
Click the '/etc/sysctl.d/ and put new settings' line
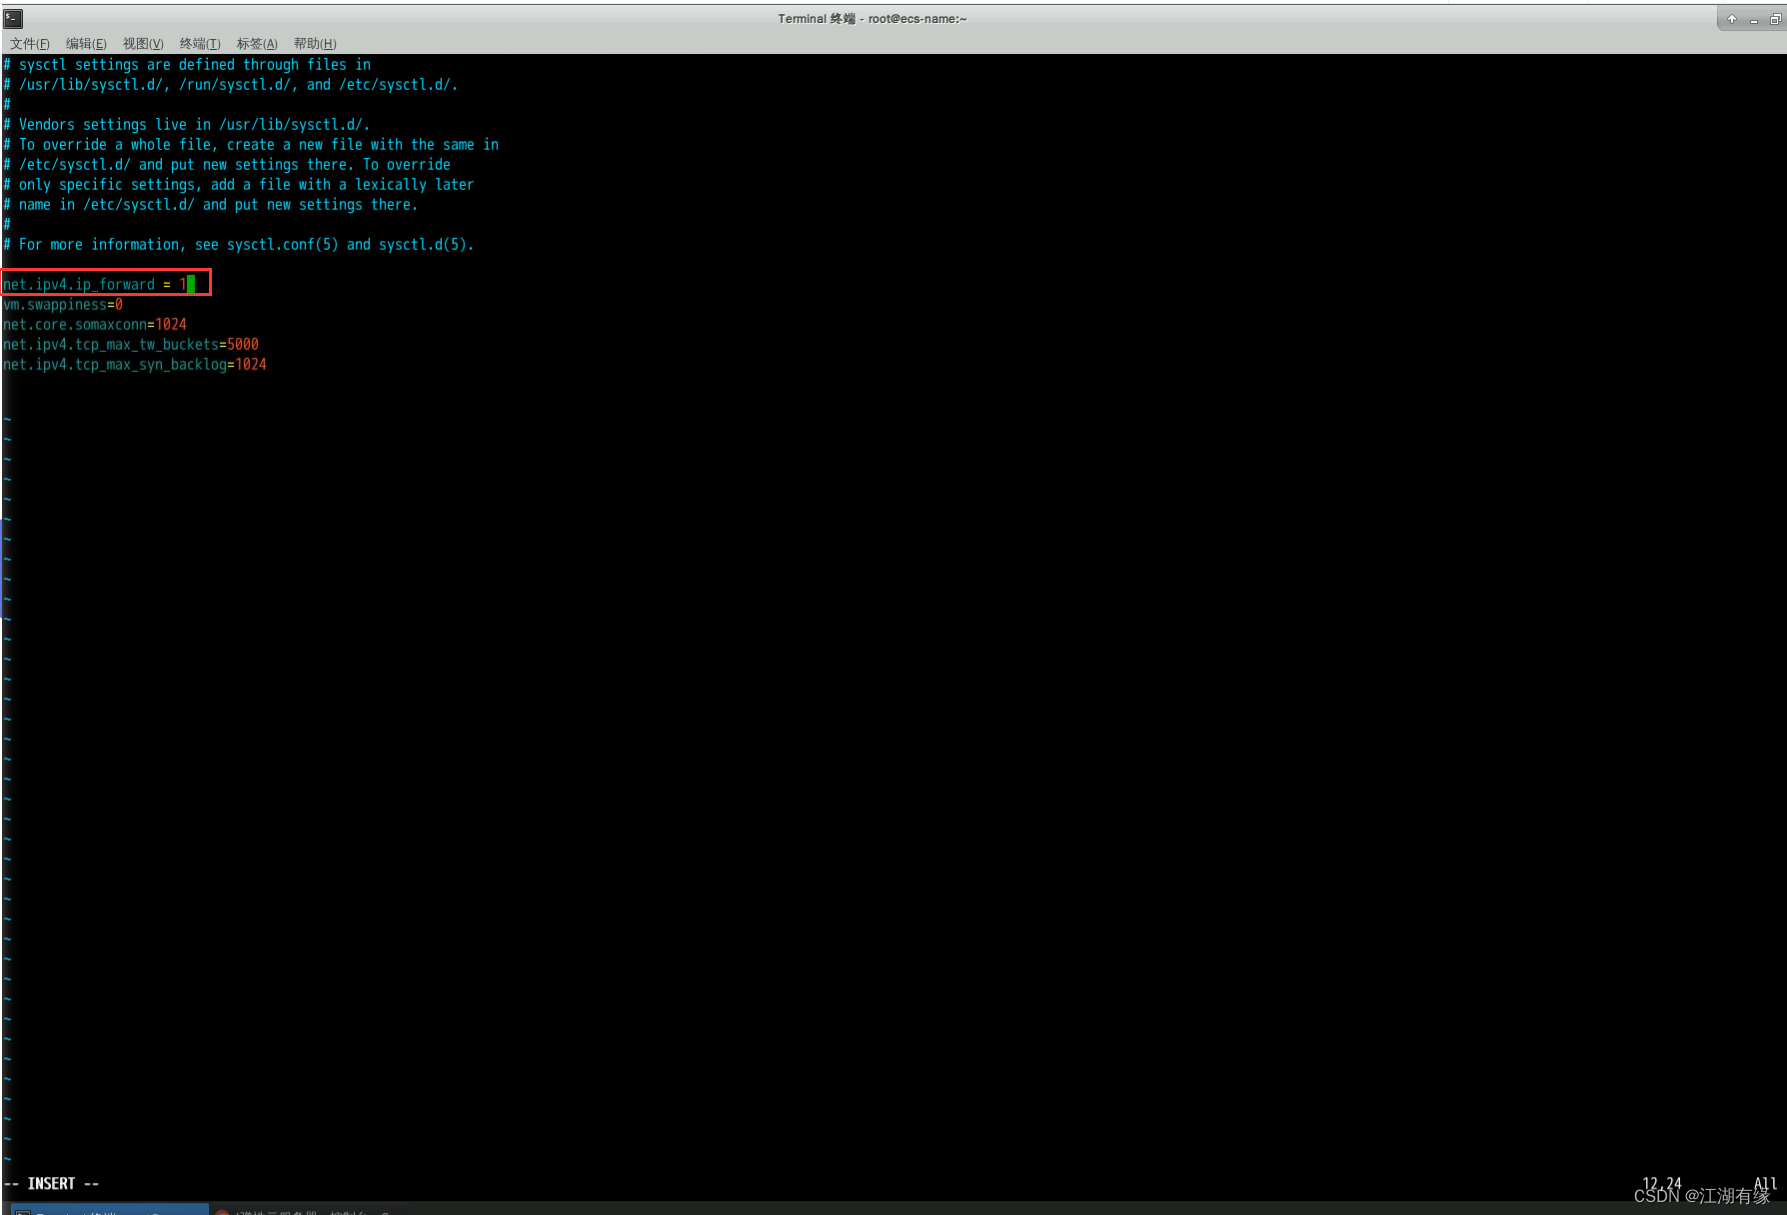point(226,165)
